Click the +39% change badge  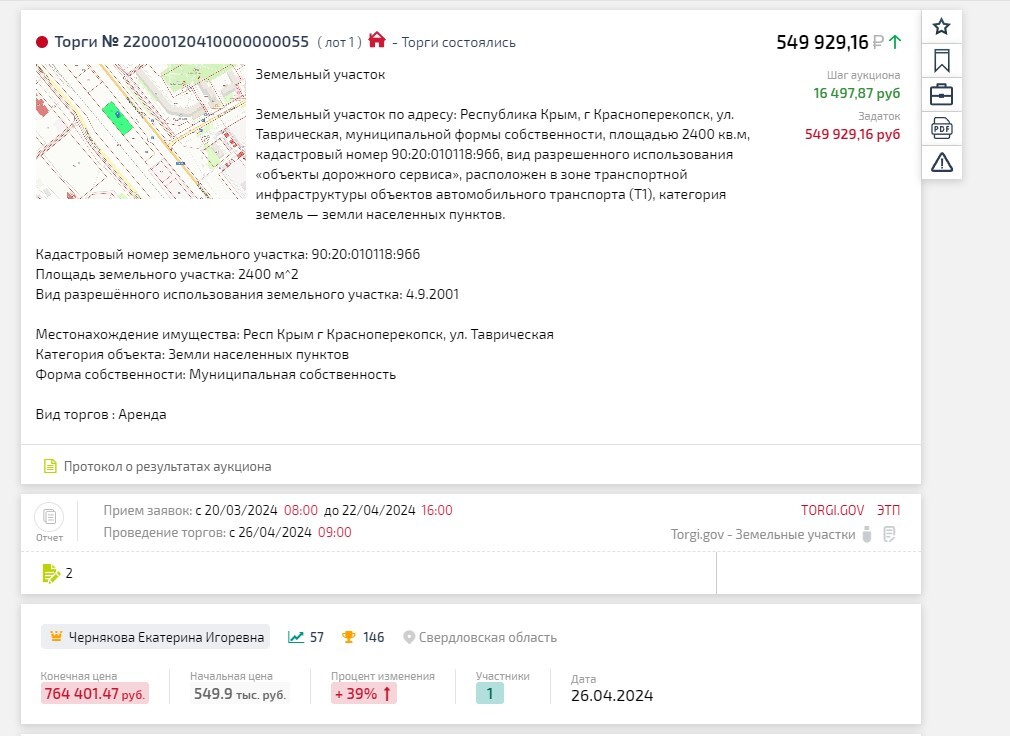coord(363,694)
